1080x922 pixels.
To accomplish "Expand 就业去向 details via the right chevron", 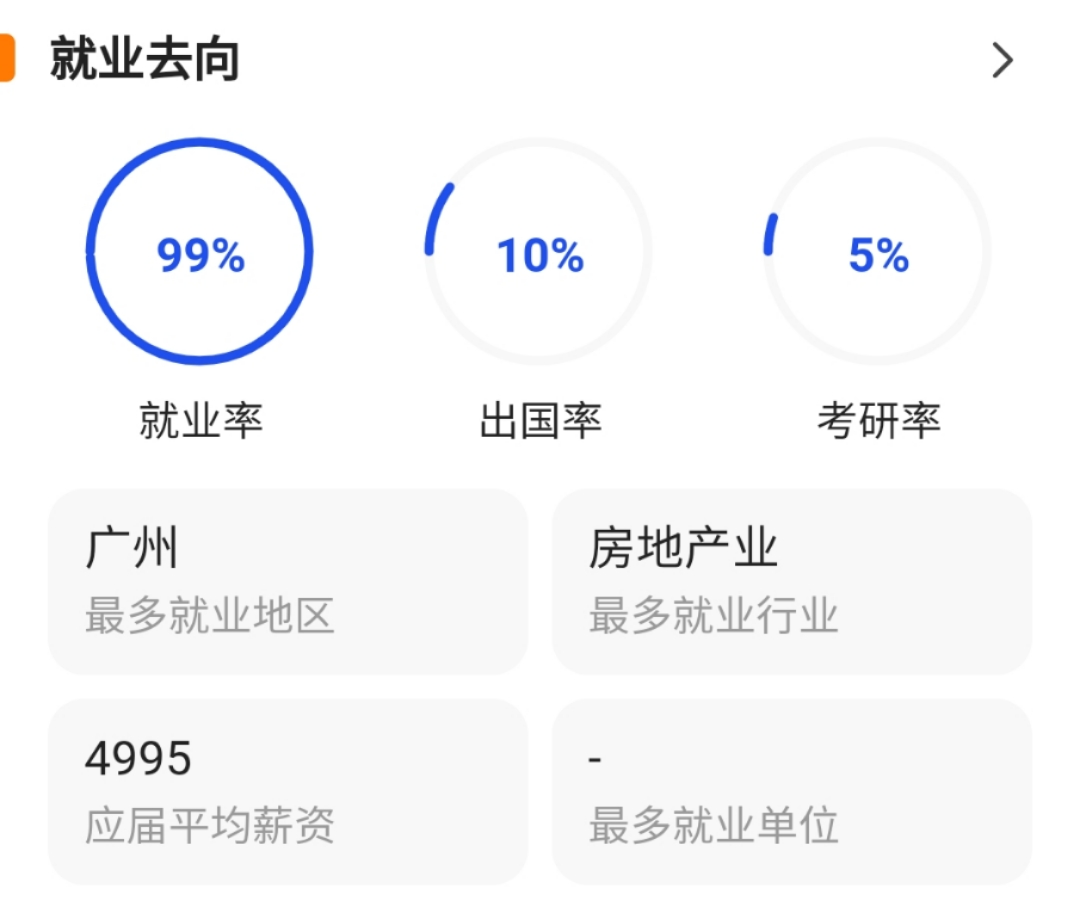I will pos(1001,61).
